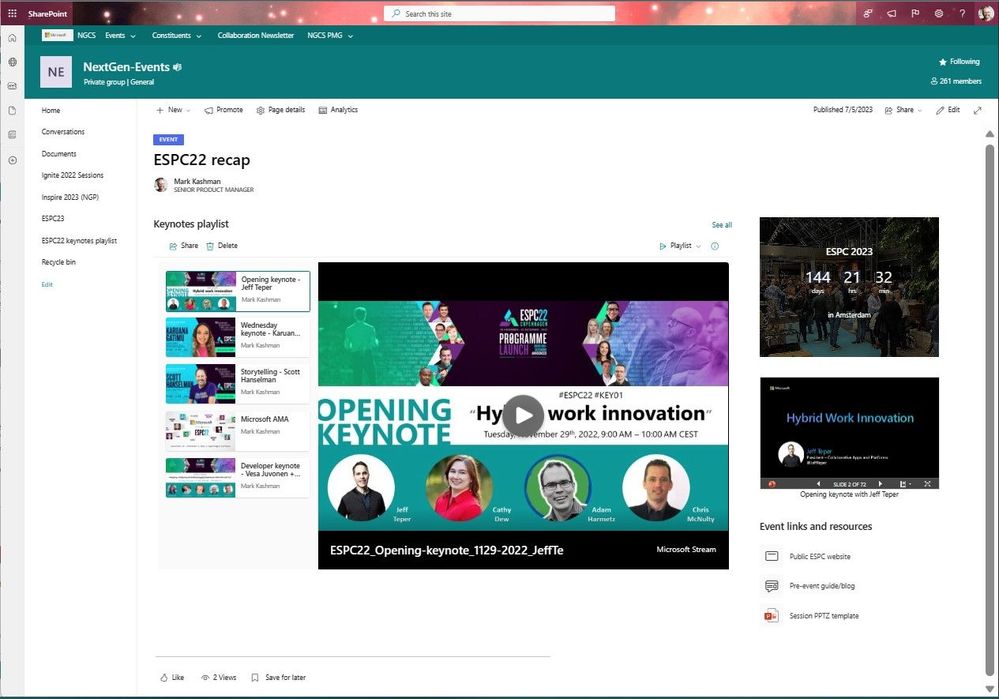
Task: Open the megaphone icon in top header
Action: pos(891,13)
